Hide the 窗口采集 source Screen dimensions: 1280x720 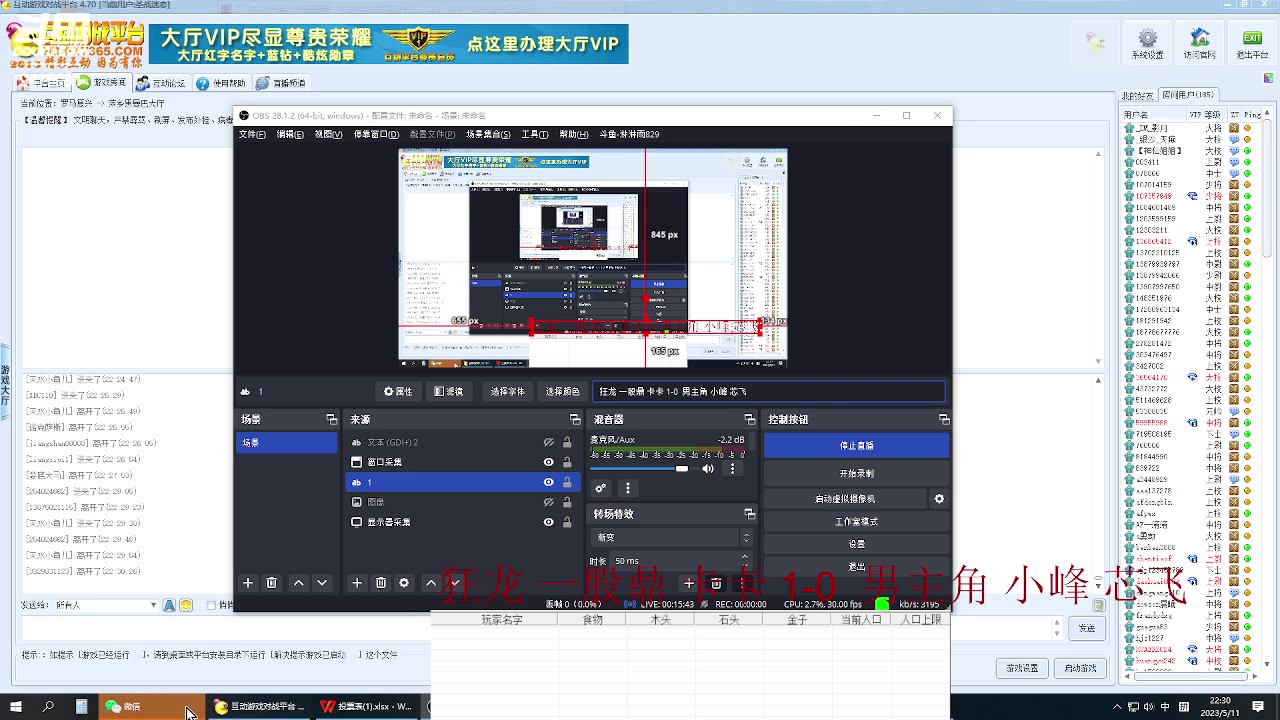548,462
